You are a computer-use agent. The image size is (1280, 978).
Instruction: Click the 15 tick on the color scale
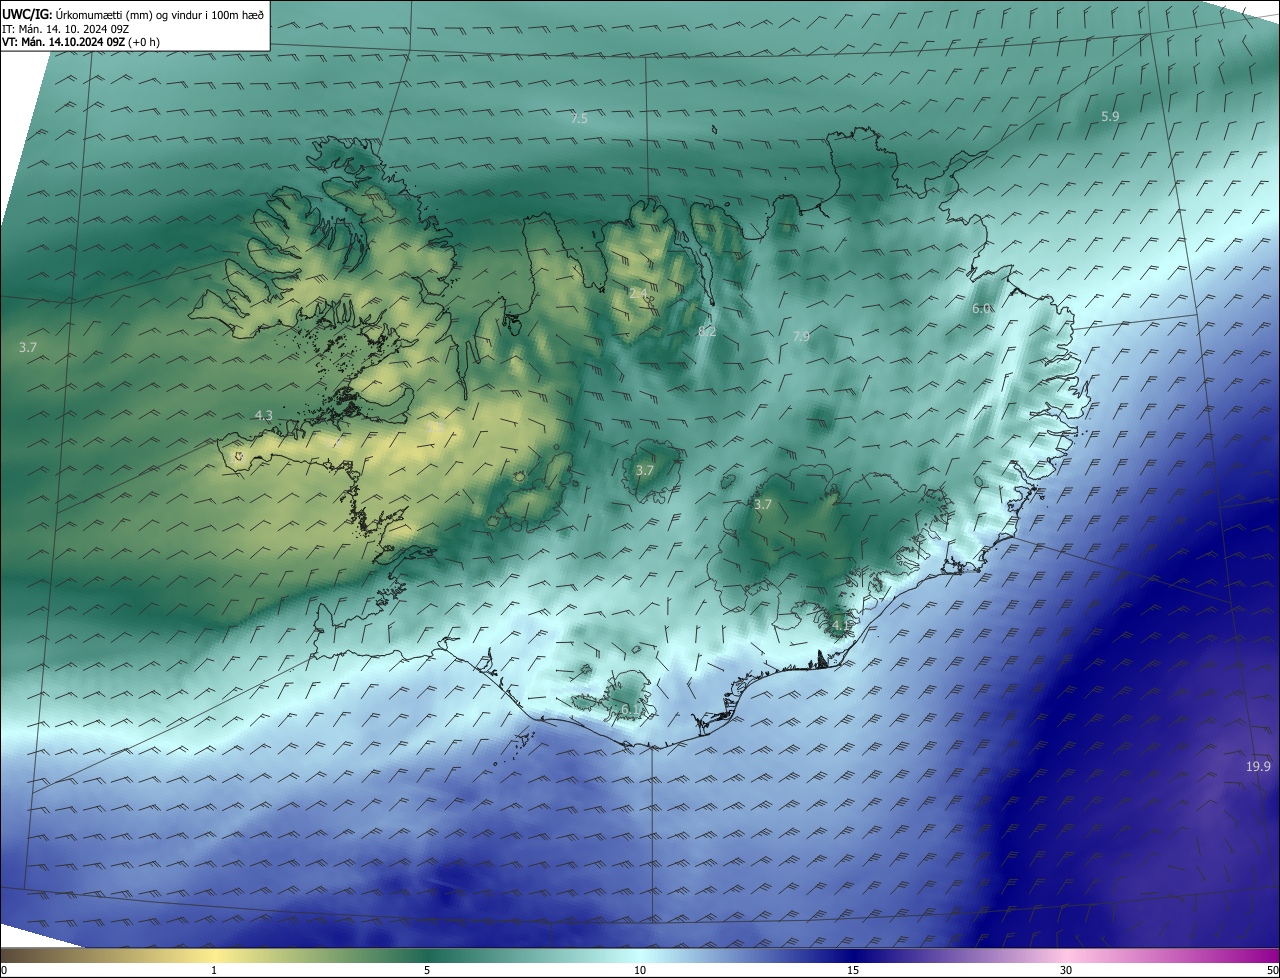853,970
